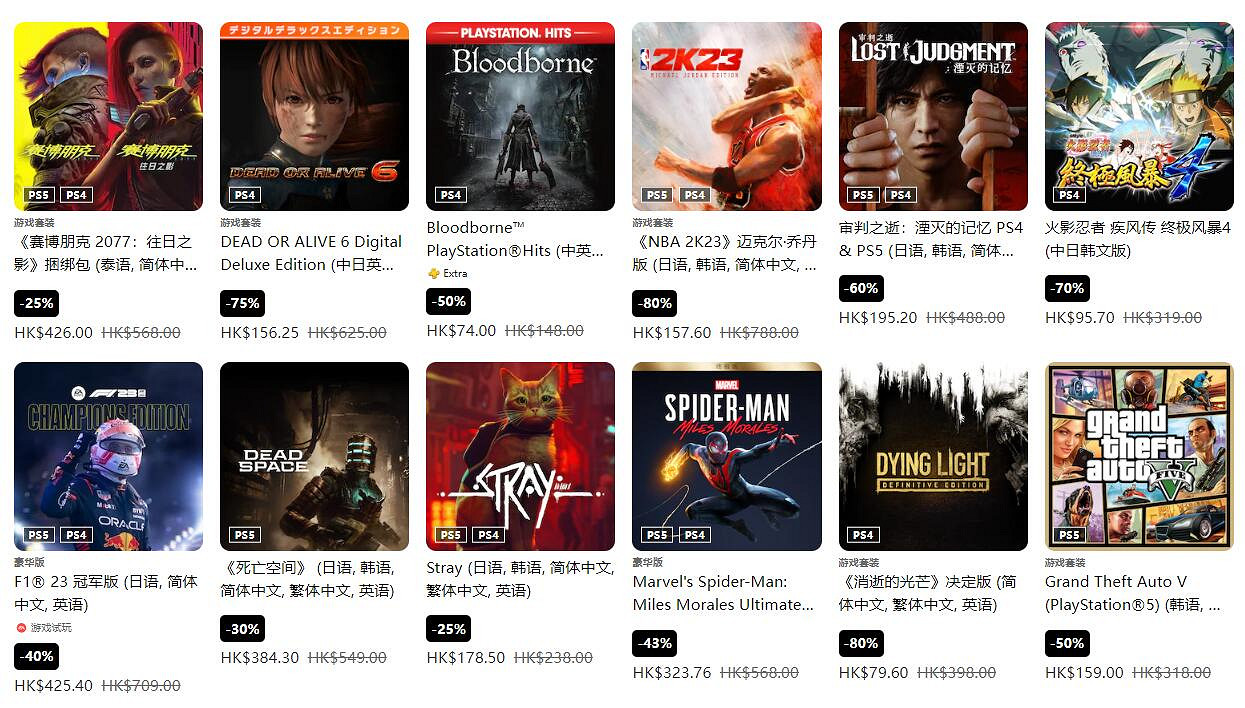Click the PS5 badge on Cyberpunk 2077 cover
The height and width of the screenshot is (708, 1245).
point(39,195)
